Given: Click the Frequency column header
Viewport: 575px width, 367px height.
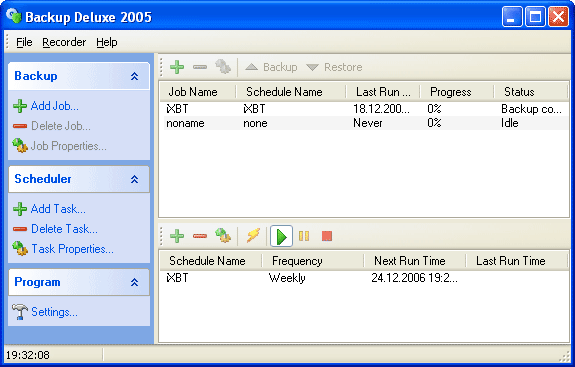Looking at the screenshot, I should pyautogui.click(x=313, y=261).
